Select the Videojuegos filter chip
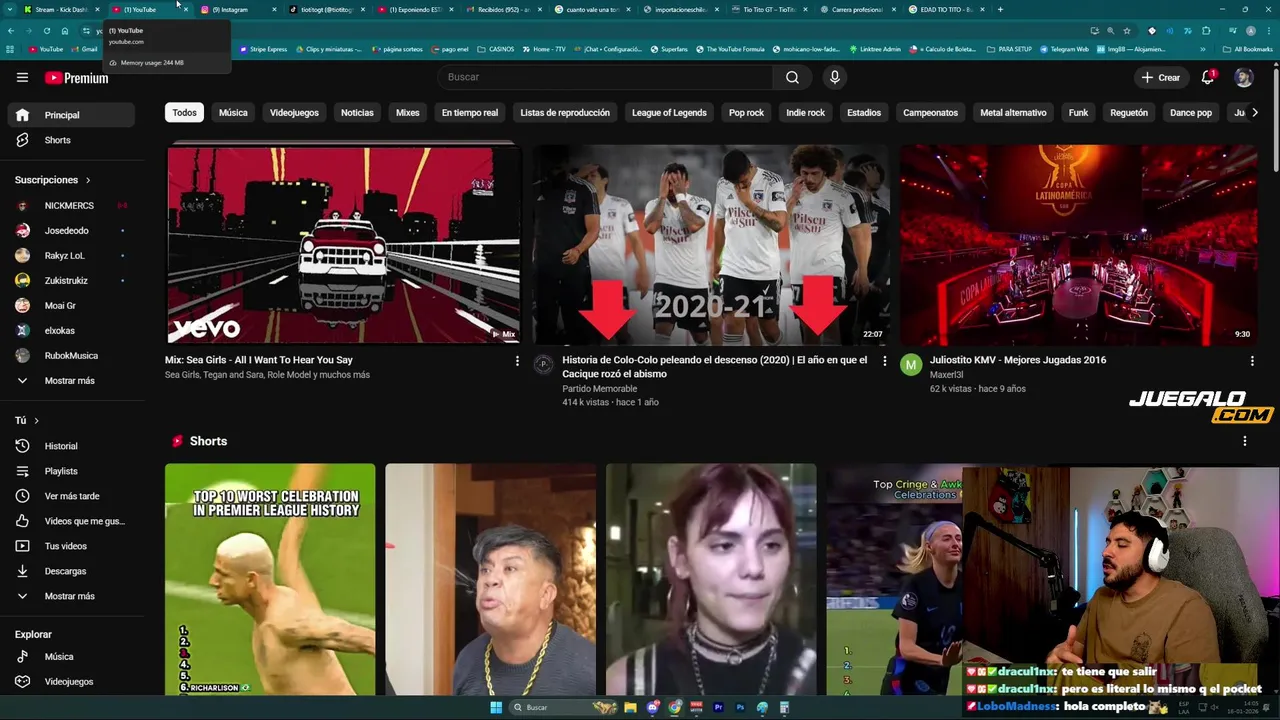Screen dimensions: 1280x720 click(294, 113)
